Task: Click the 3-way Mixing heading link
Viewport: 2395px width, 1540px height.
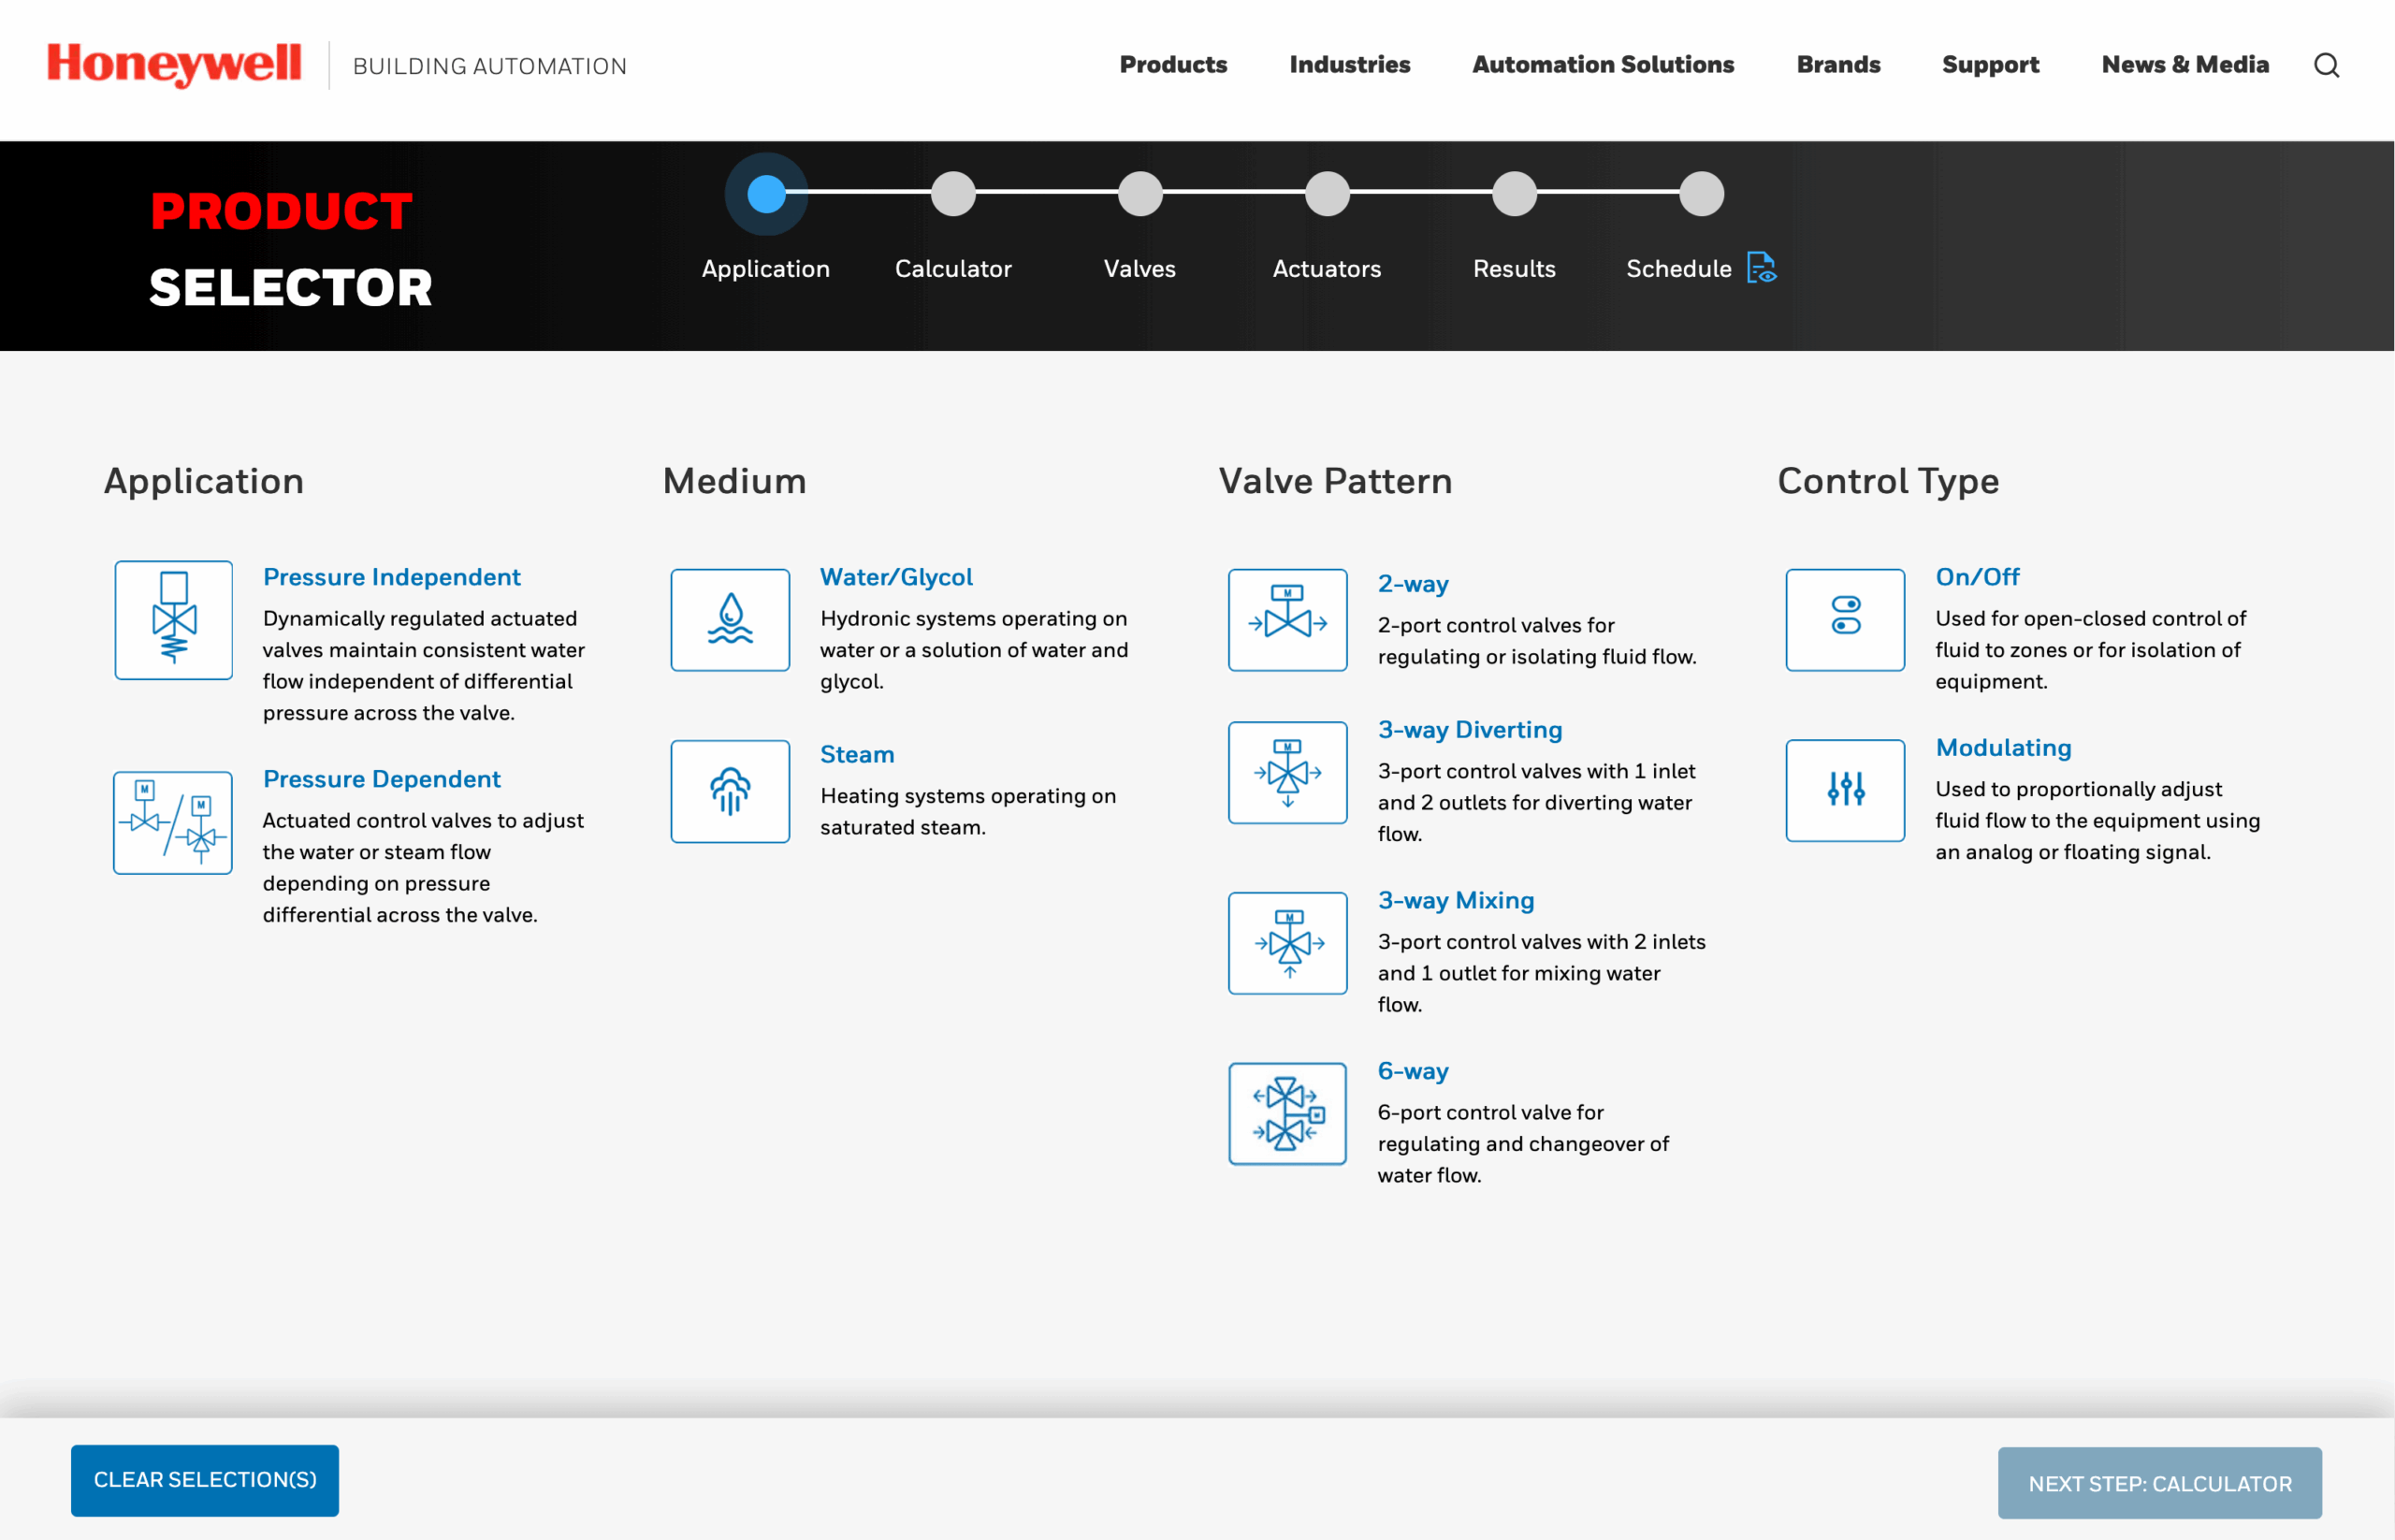Action: [1456, 900]
